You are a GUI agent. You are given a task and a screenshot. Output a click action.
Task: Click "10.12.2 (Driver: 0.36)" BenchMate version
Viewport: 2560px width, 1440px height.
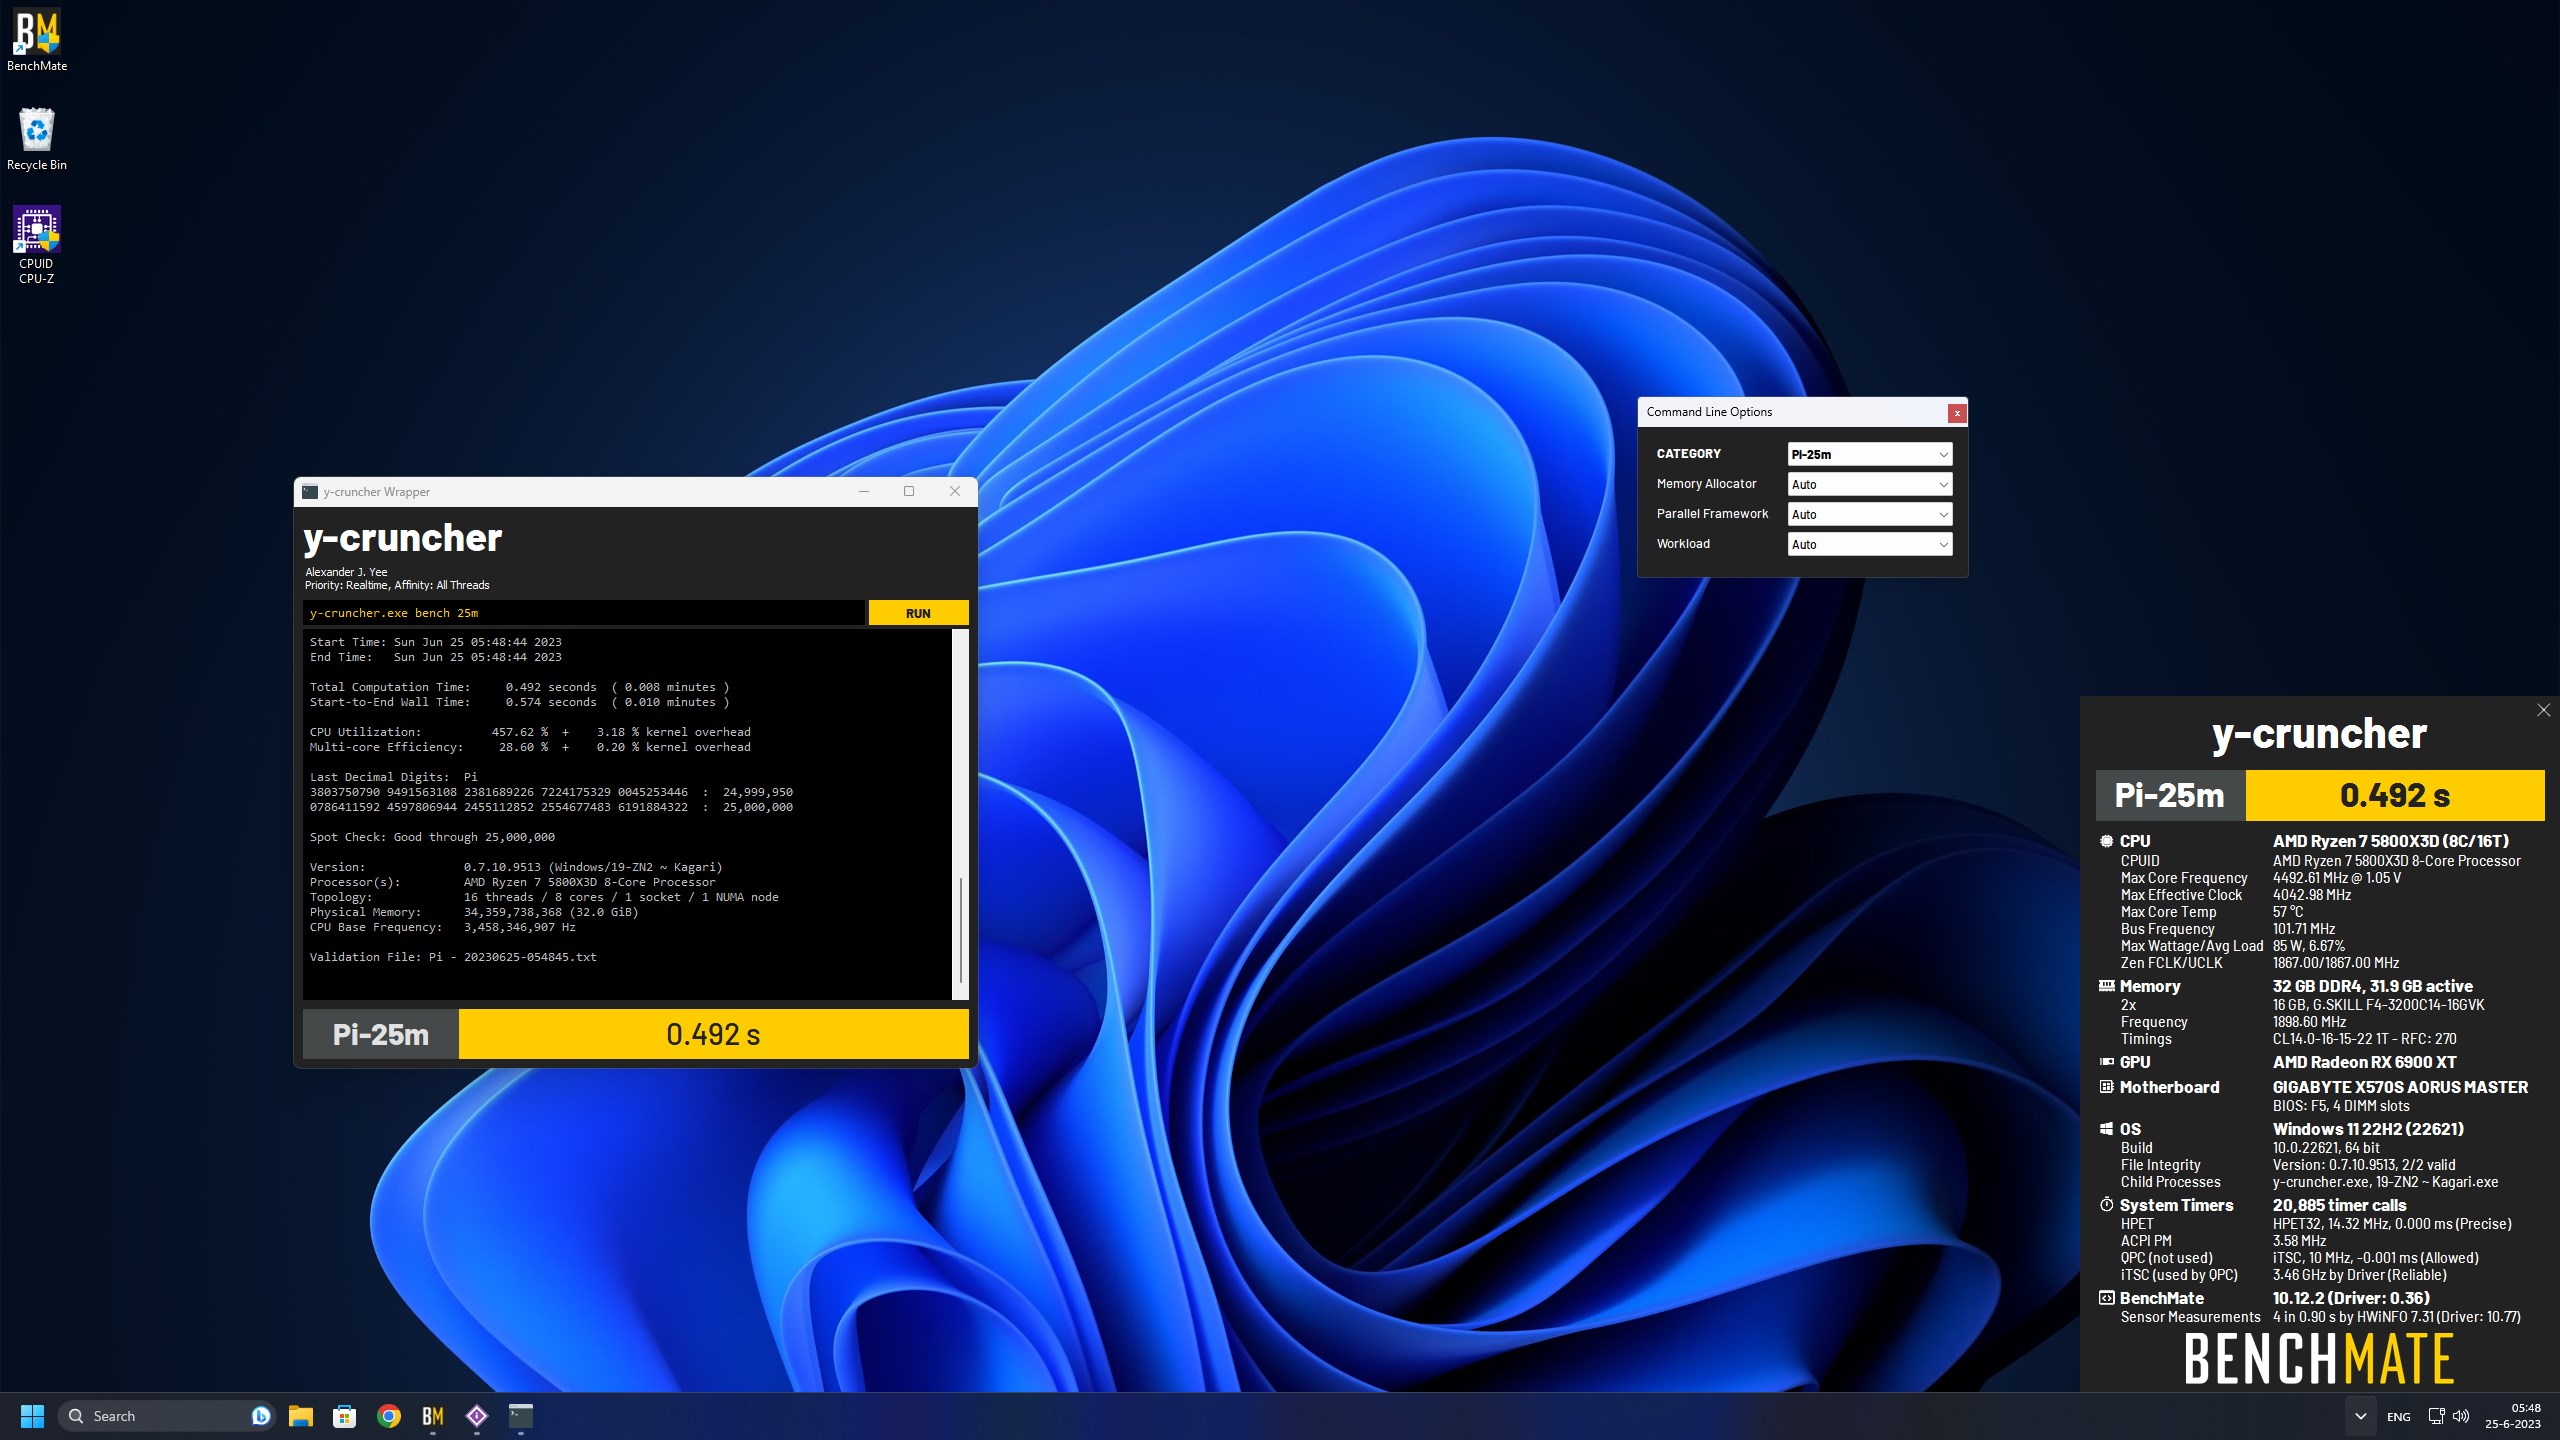2351,1298
